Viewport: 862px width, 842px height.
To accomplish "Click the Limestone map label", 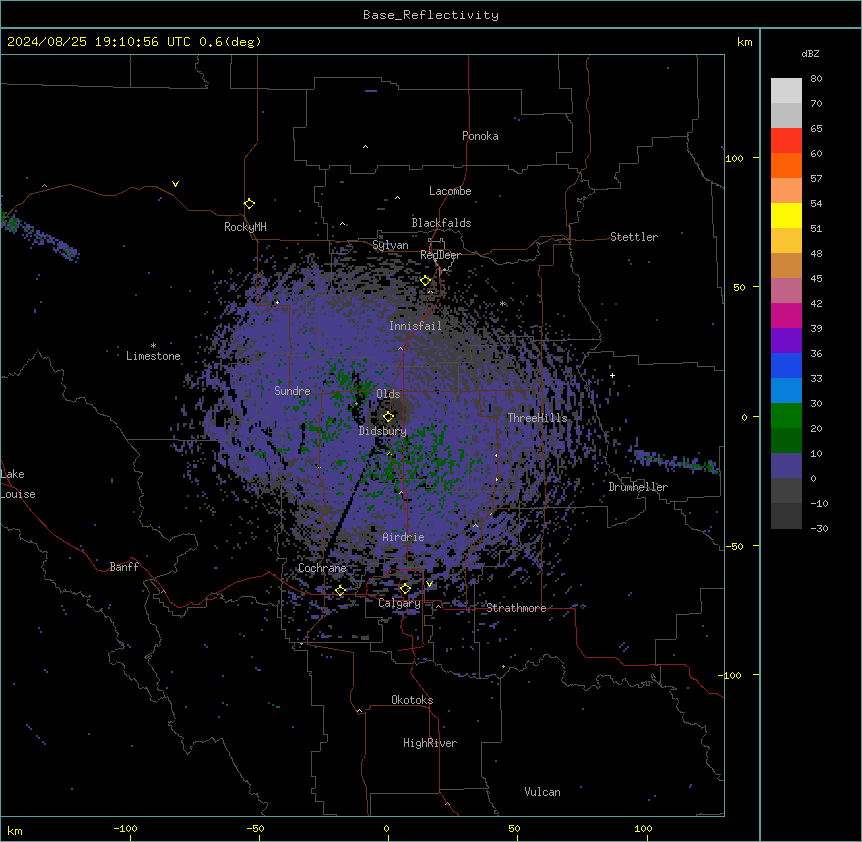I will pyautogui.click(x=153, y=356).
